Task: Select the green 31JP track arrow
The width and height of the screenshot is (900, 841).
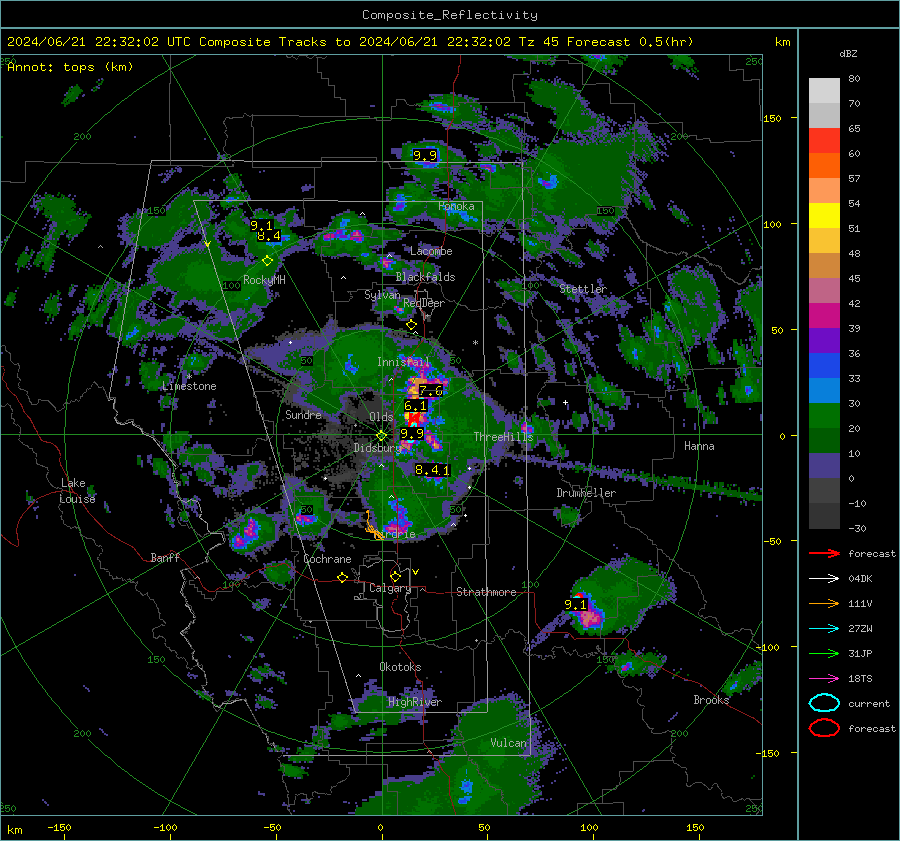Action: (x=824, y=653)
